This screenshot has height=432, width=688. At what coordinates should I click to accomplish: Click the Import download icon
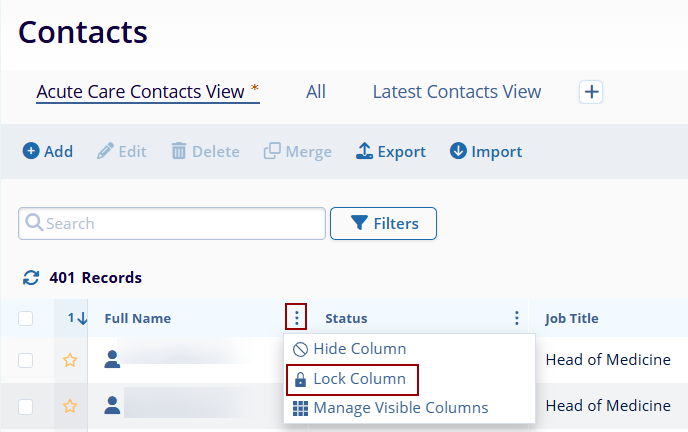(x=458, y=152)
